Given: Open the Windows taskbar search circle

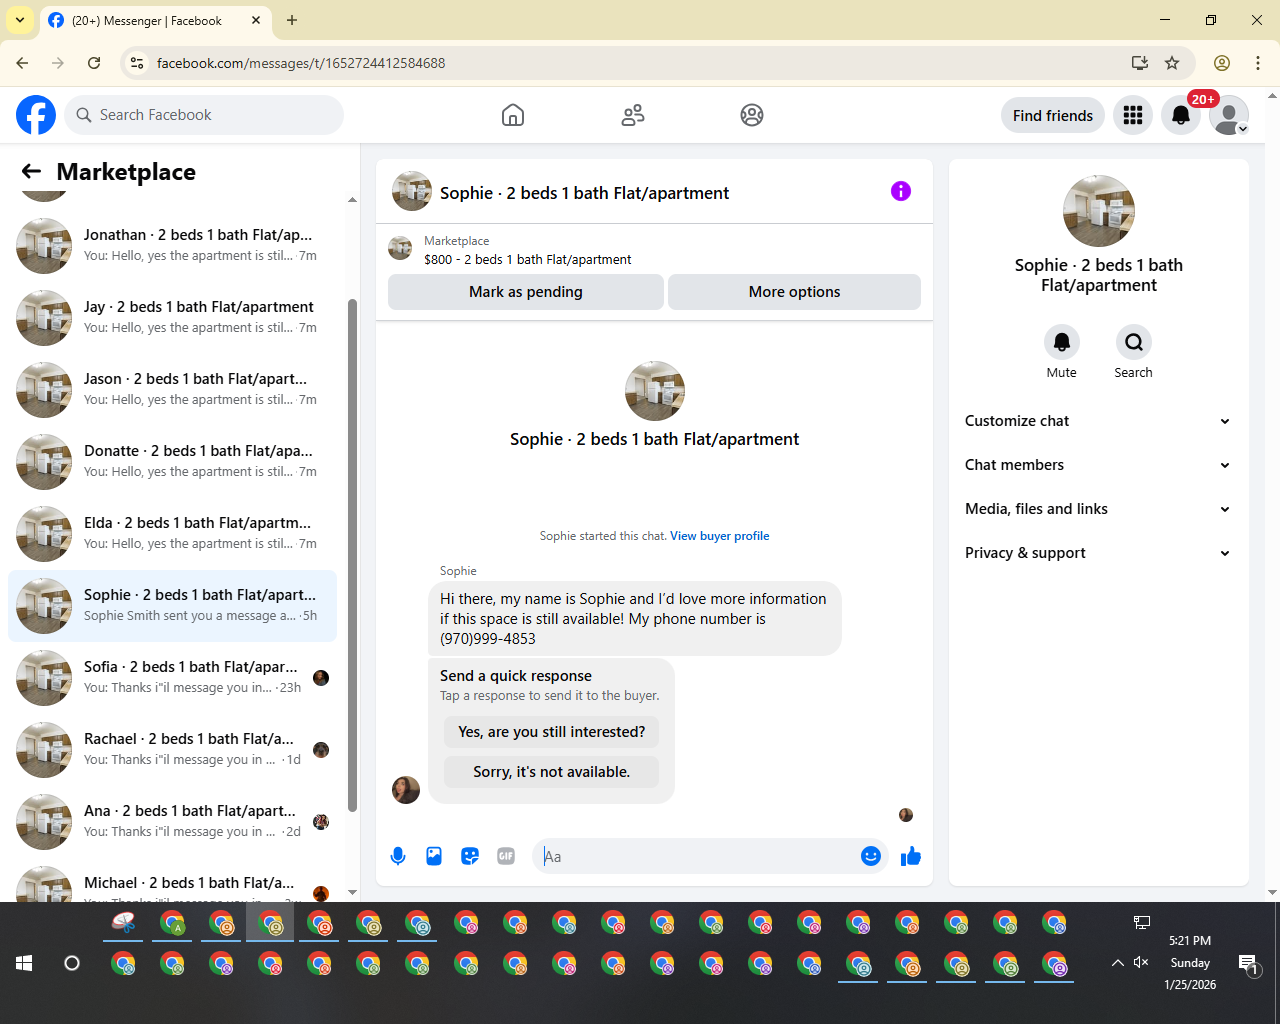Looking at the screenshot, I should 72,963.
